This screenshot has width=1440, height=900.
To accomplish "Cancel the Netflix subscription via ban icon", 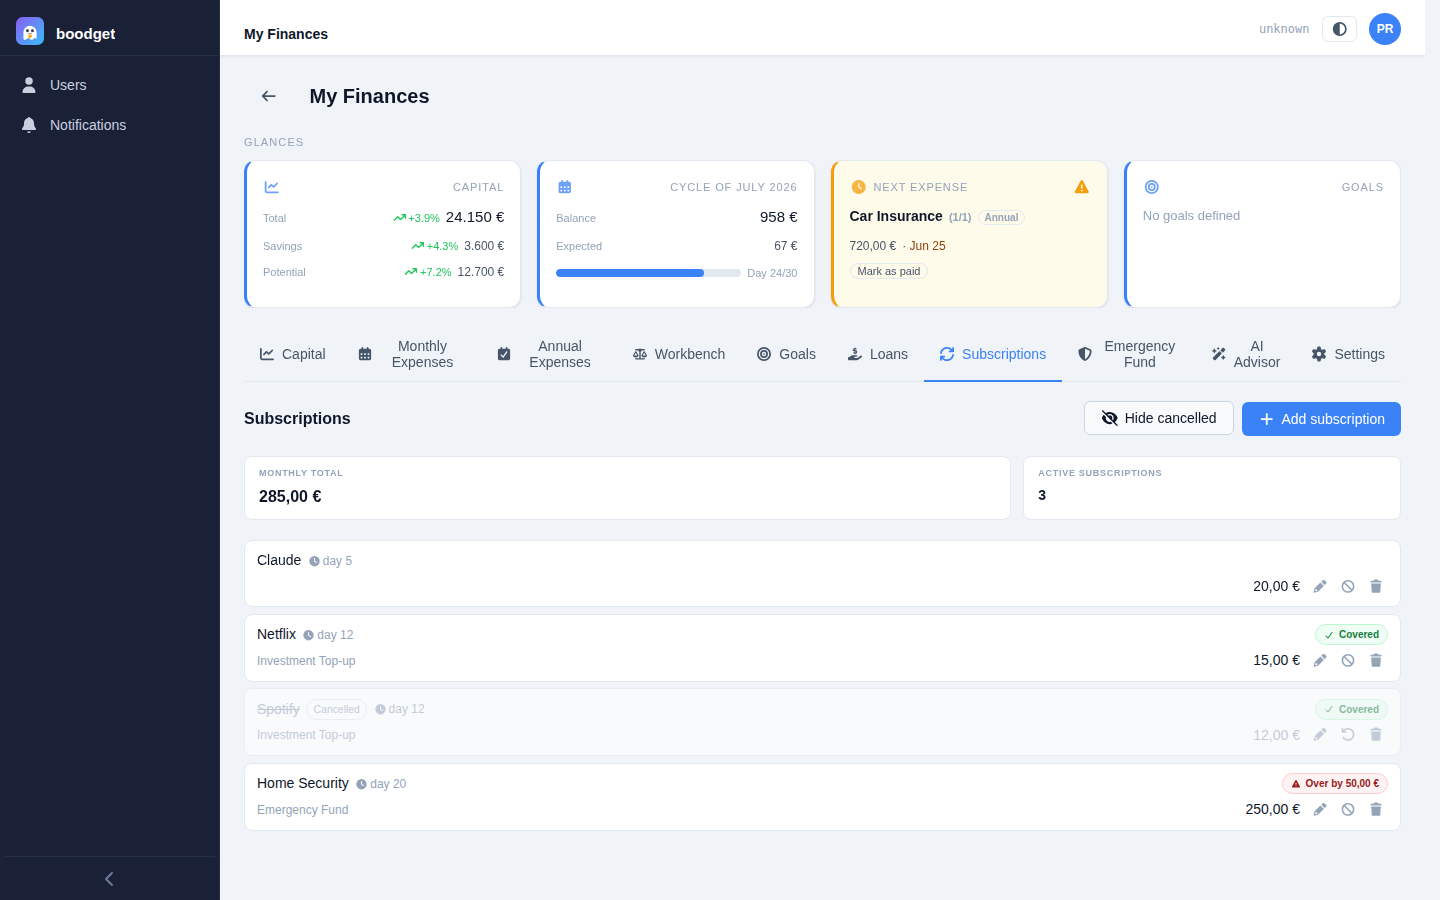I will click(1348, 661).
